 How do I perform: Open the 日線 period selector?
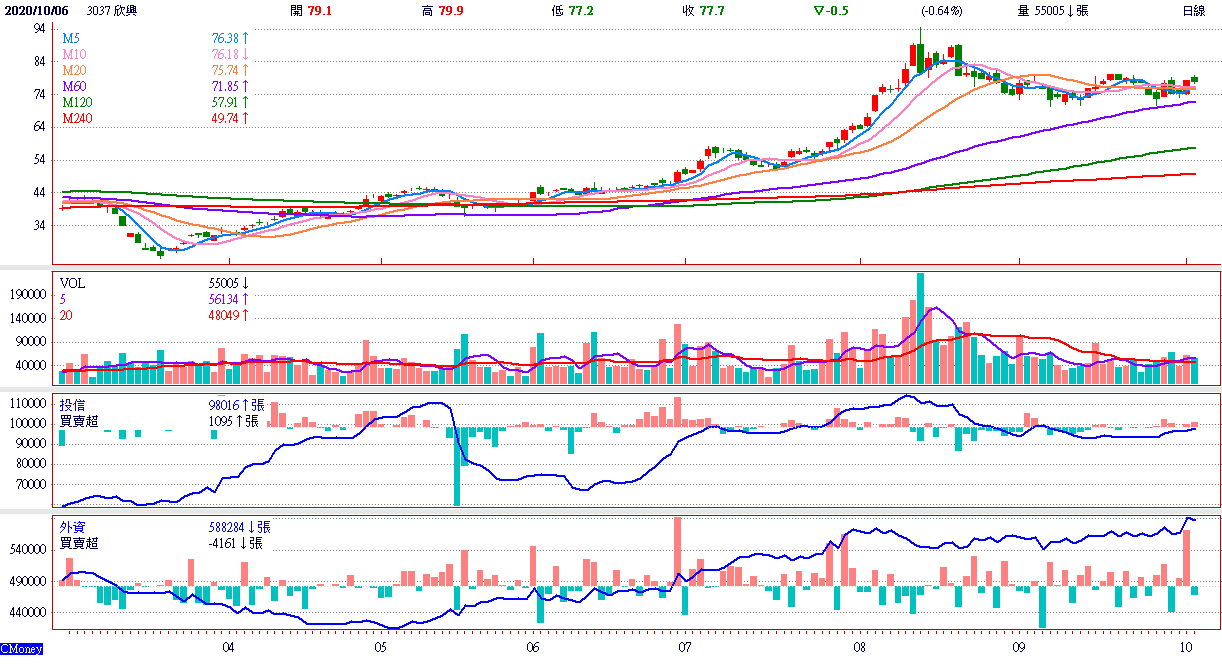tap(1193, 11)
